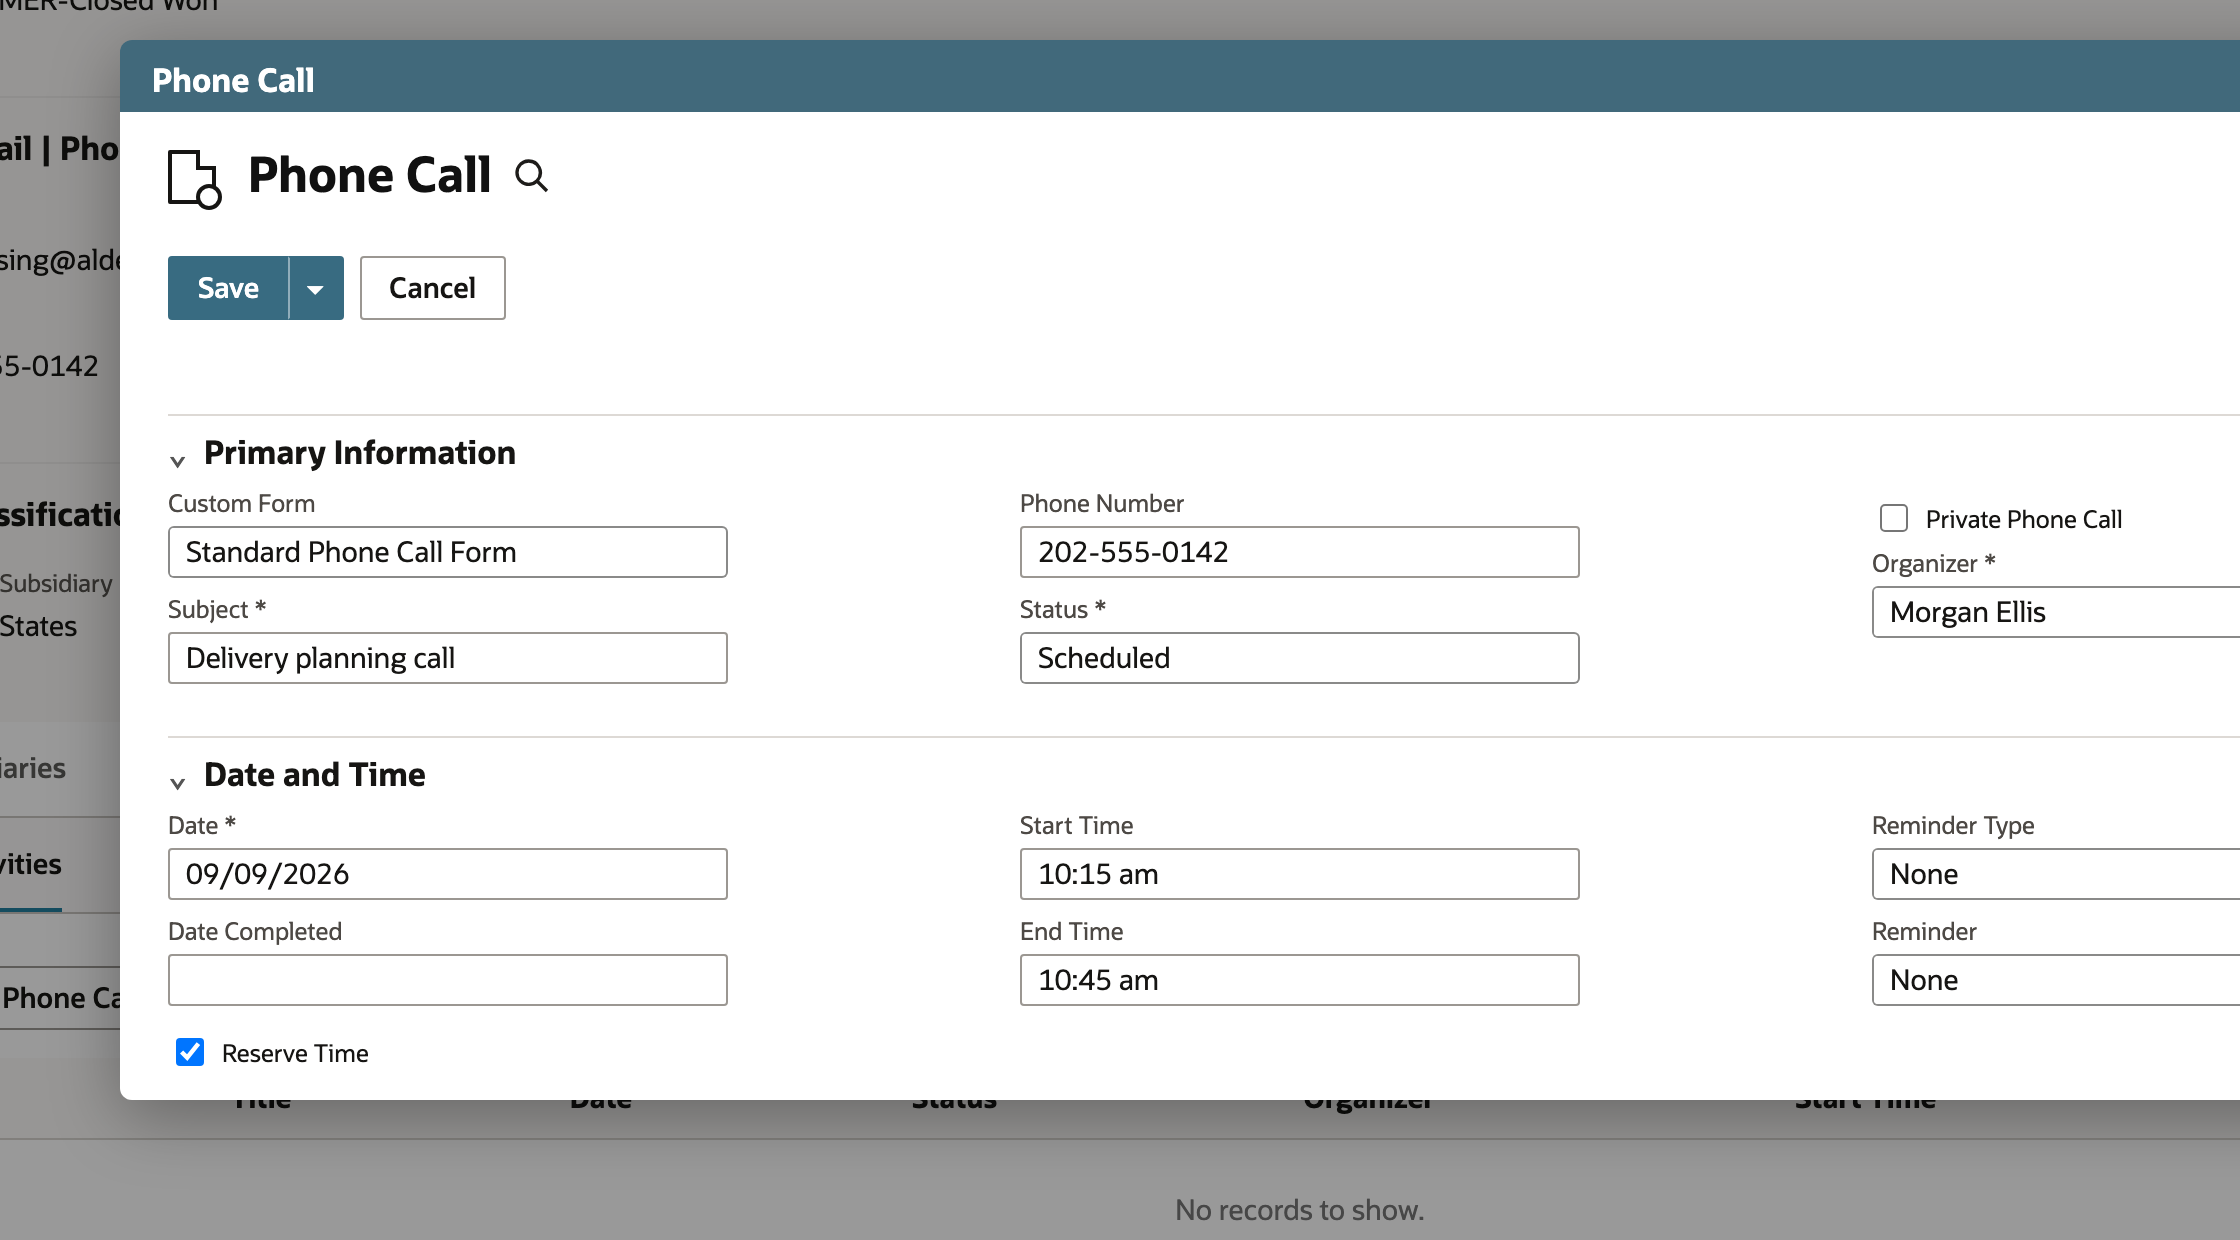Save the phone call record
This screenshot has width=2240, height=1240.
pyautogui.click(x=228, y=288)
